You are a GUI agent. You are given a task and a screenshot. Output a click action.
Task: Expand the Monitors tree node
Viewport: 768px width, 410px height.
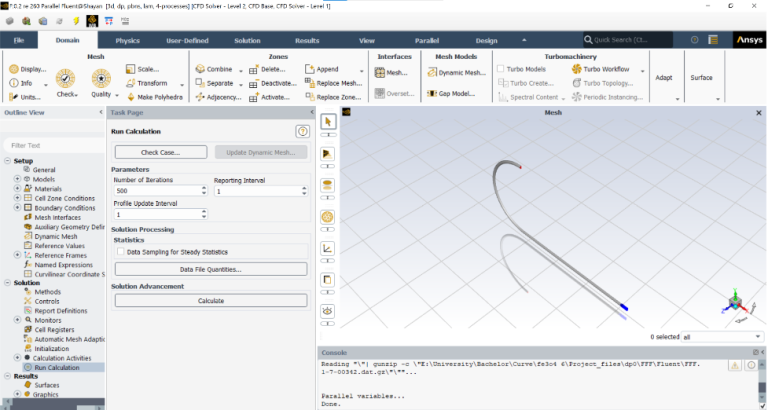coord(18,320)
